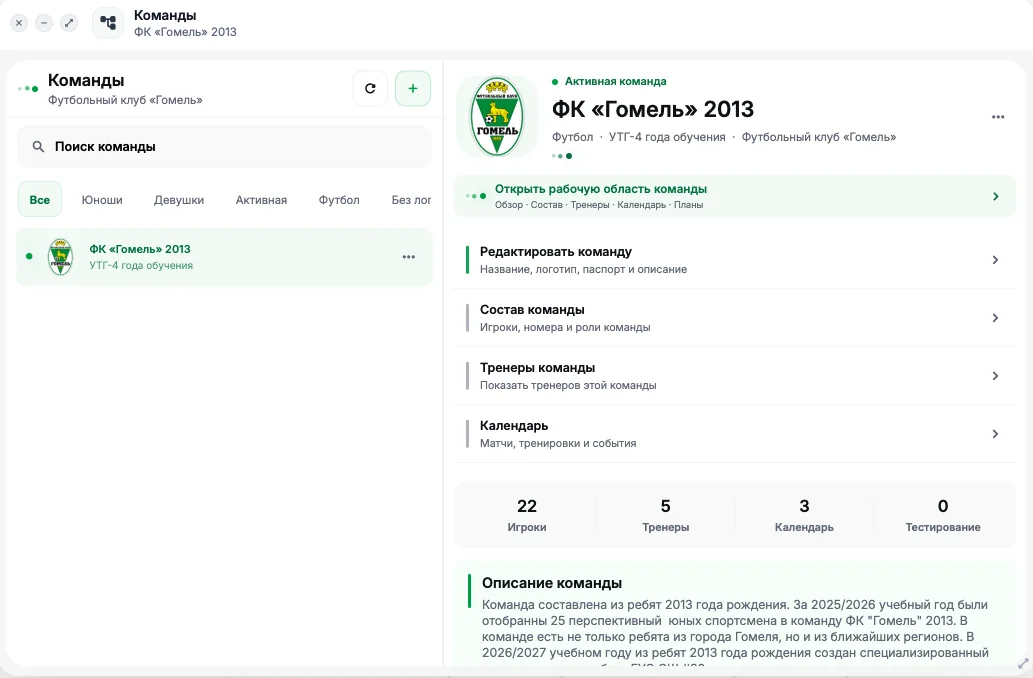The height and width of the screenshot is (678, 1033).
Task: Click the Активная команда status label
Action: coord(615,81)
